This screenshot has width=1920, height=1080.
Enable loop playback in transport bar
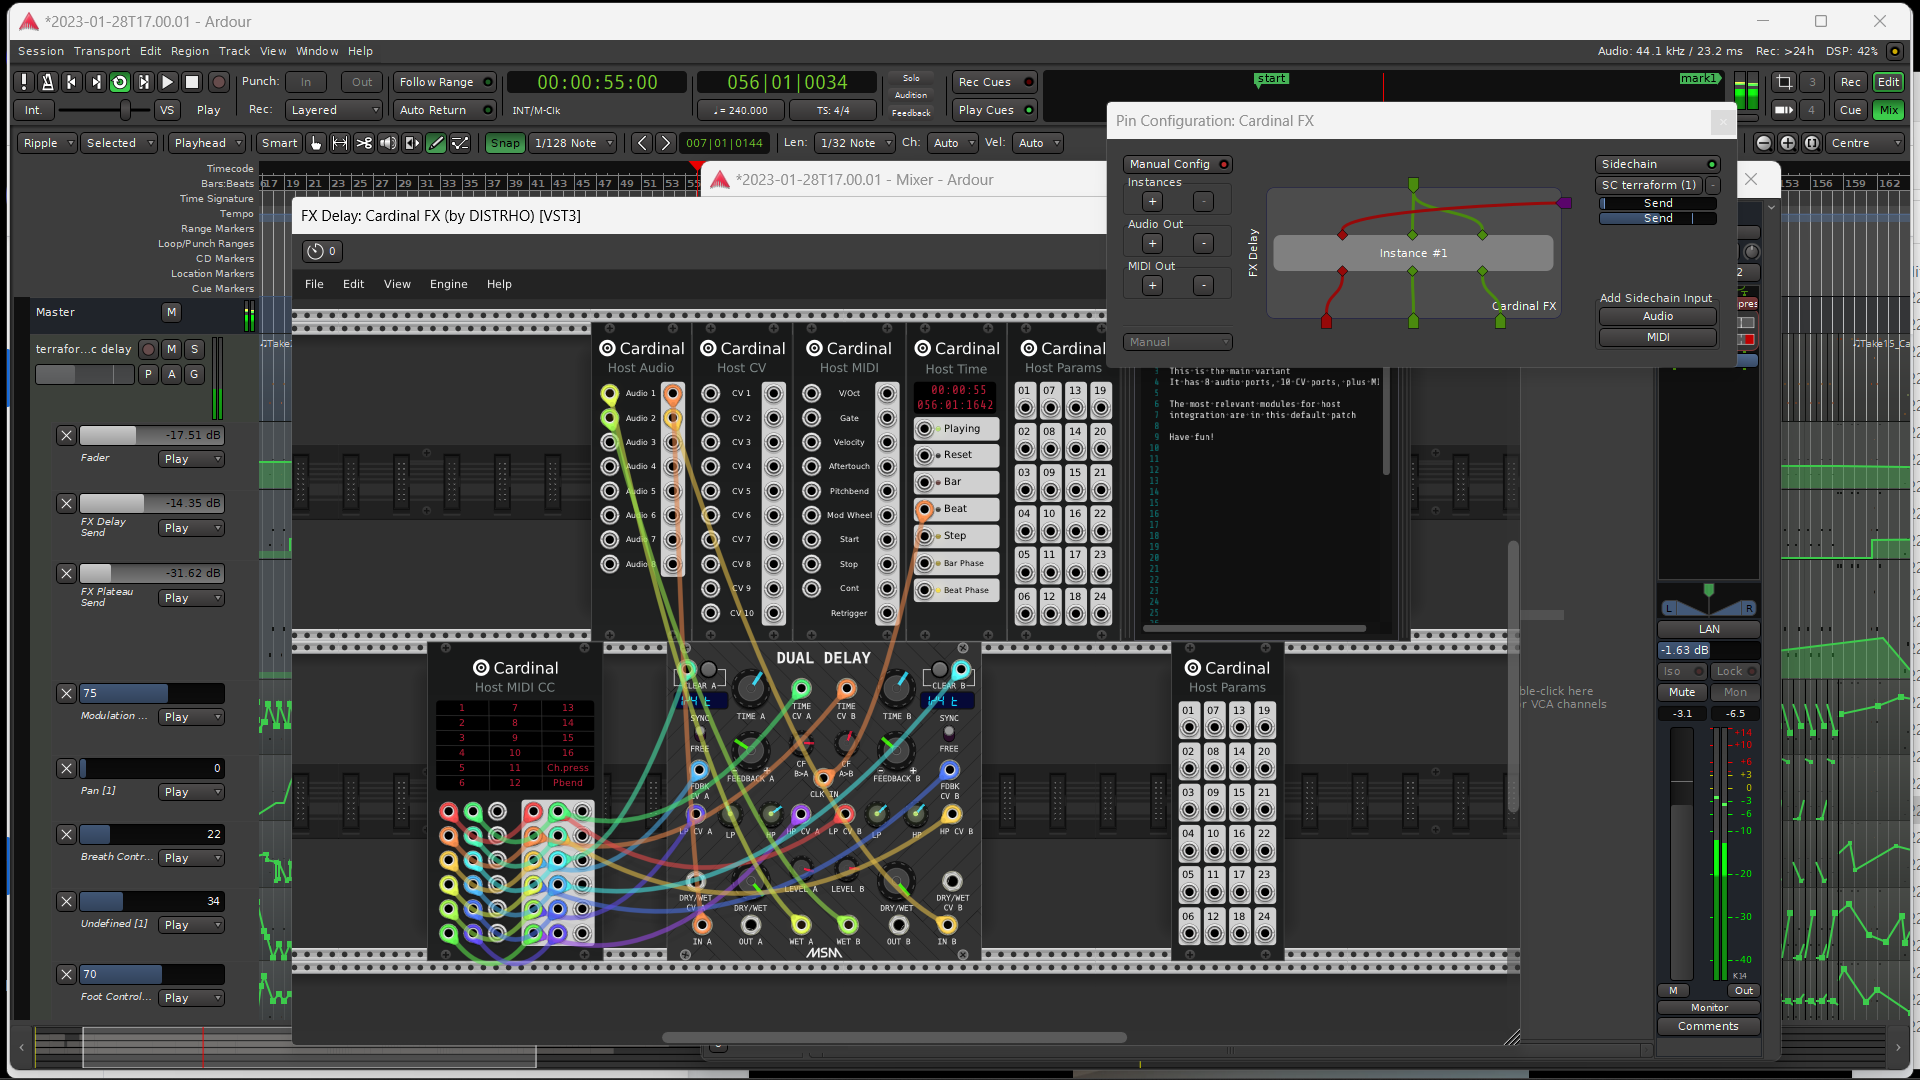(x=119, y=82)
